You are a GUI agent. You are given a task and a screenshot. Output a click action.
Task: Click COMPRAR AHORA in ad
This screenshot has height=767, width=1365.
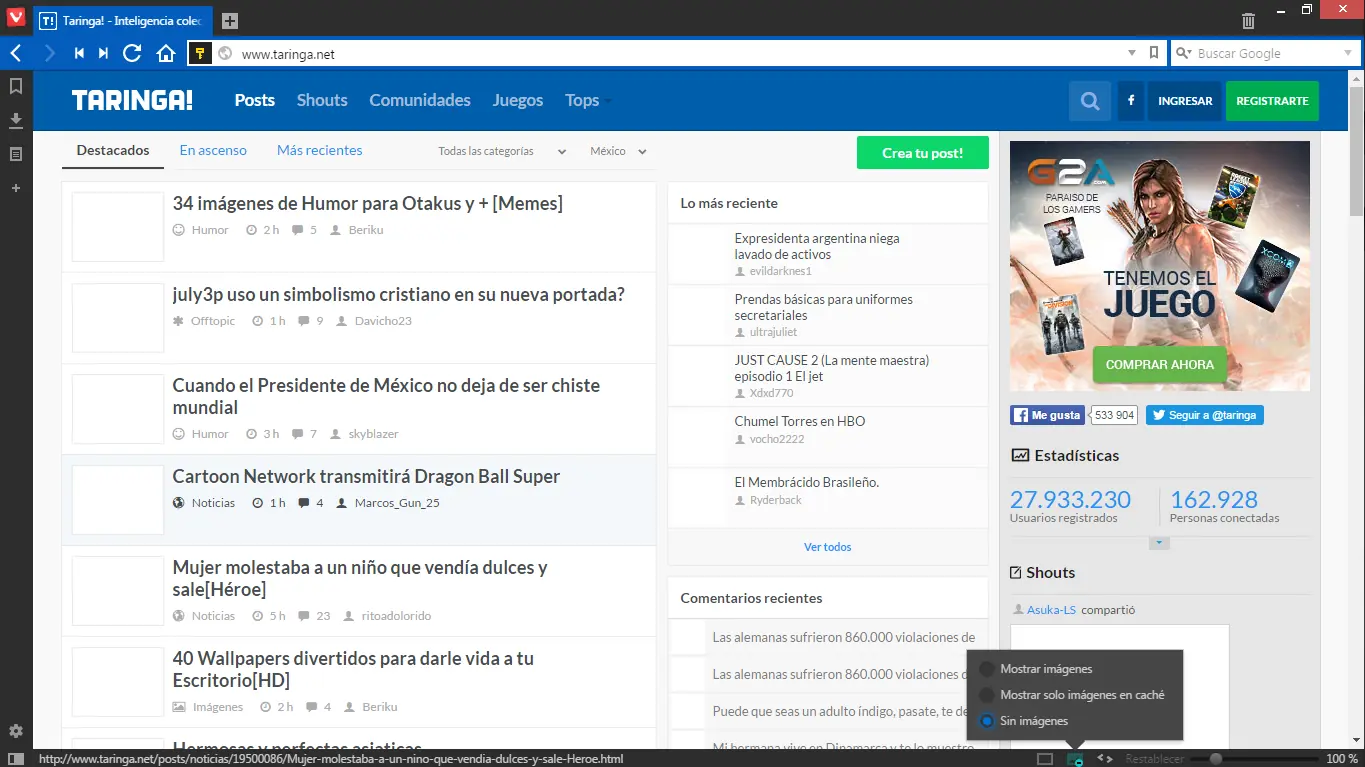point(1160,365)
